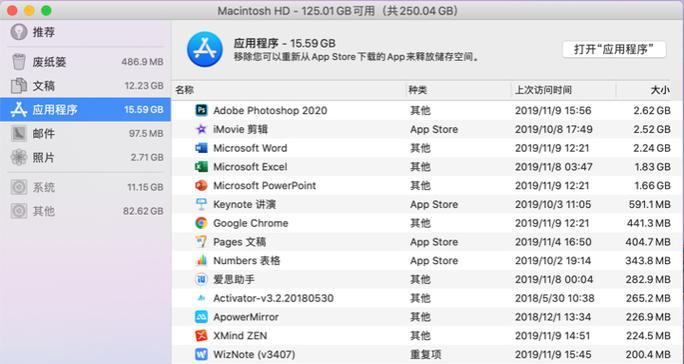Click the 2018/12/1 13:34 access date
The height and width of the screenshot is (364, 684).
553,317
